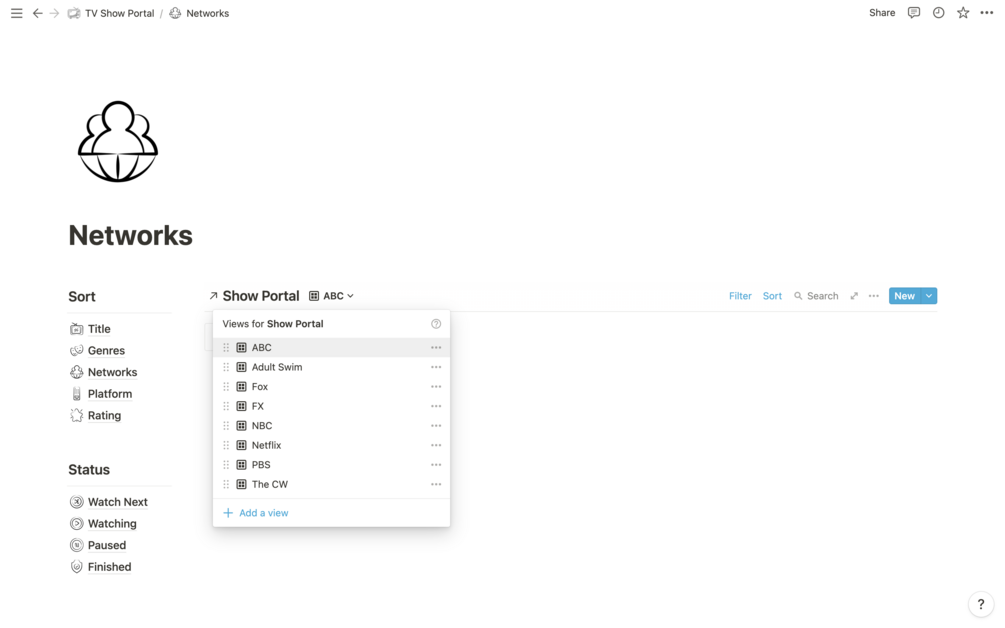Open options dots for PBS view
The image size is (1005, 628).
coord(436,465)
